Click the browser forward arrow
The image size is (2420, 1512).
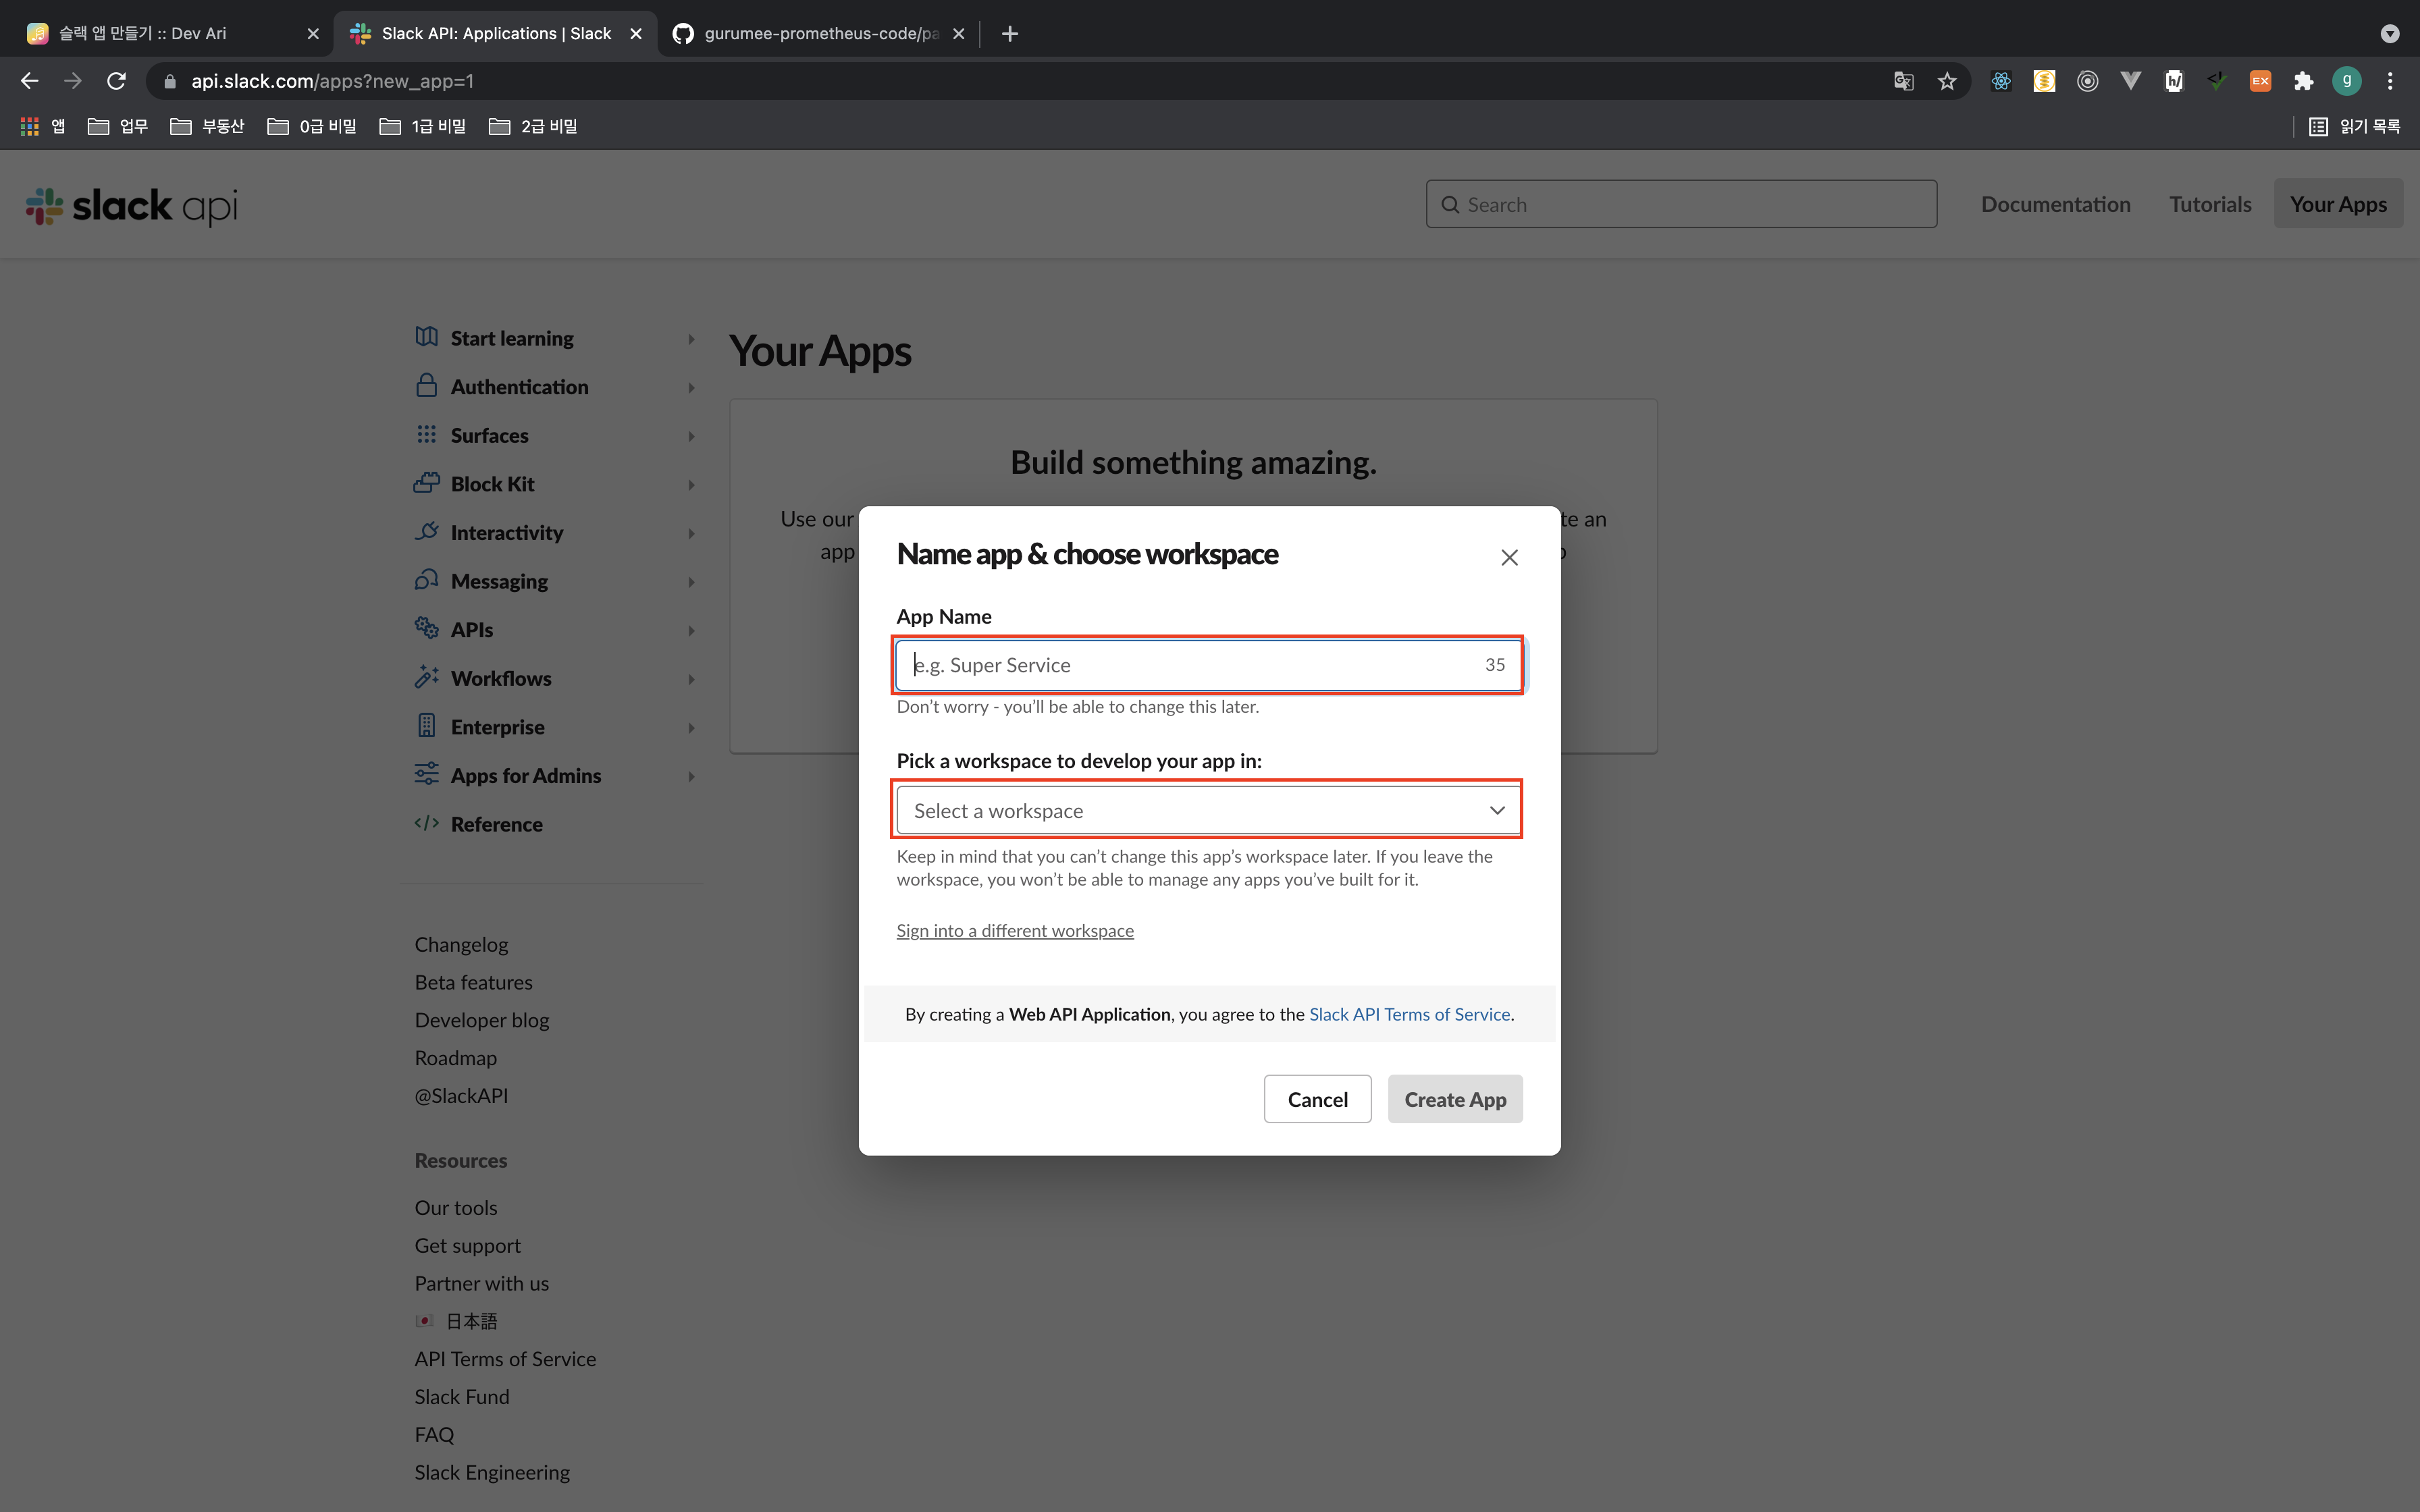click(x=73, y=81)
